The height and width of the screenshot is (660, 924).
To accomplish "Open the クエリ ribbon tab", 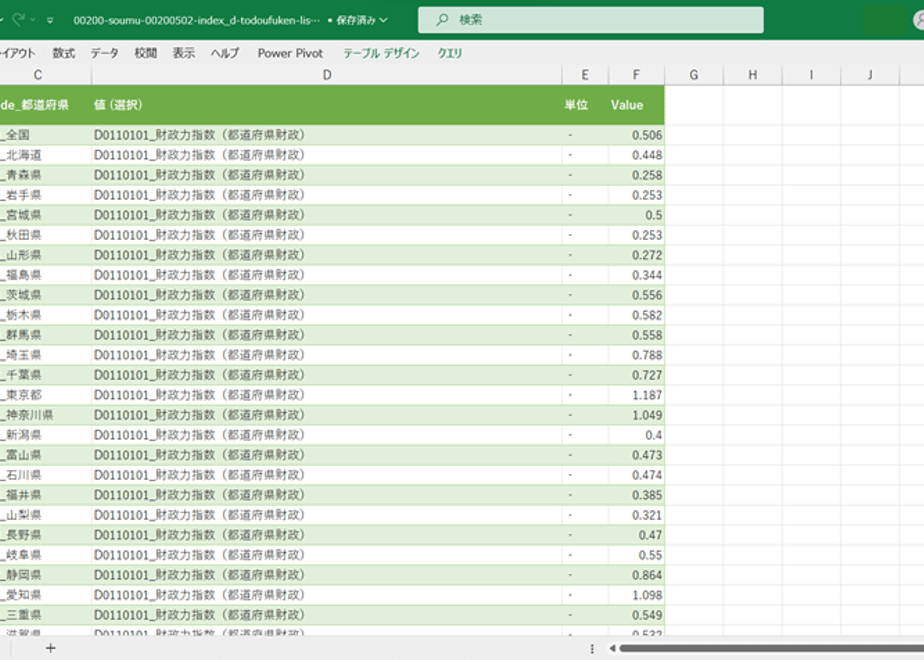I will (450, 53).
